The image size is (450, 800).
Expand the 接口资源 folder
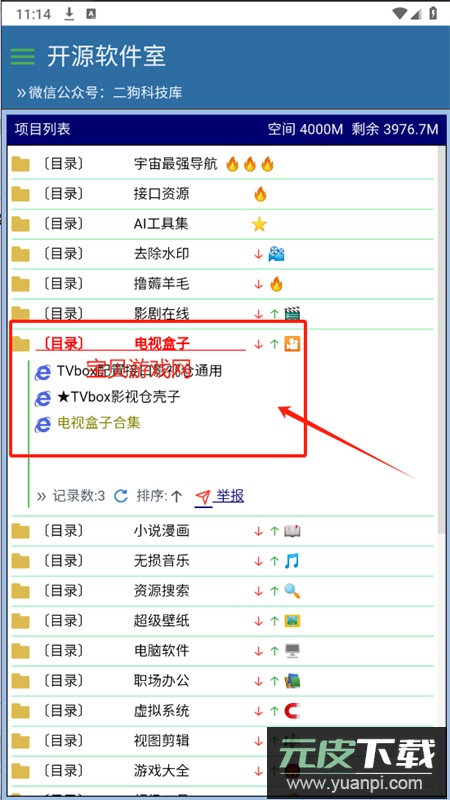[x=161, y=194]
